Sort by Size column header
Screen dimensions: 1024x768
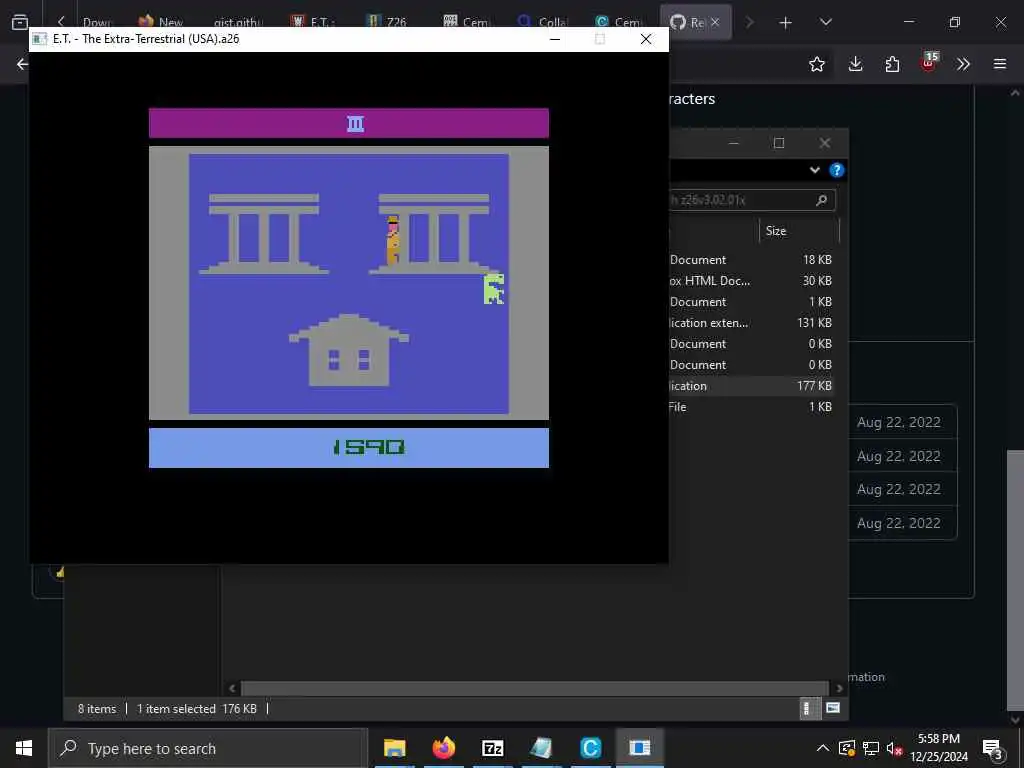pos(776,231)
